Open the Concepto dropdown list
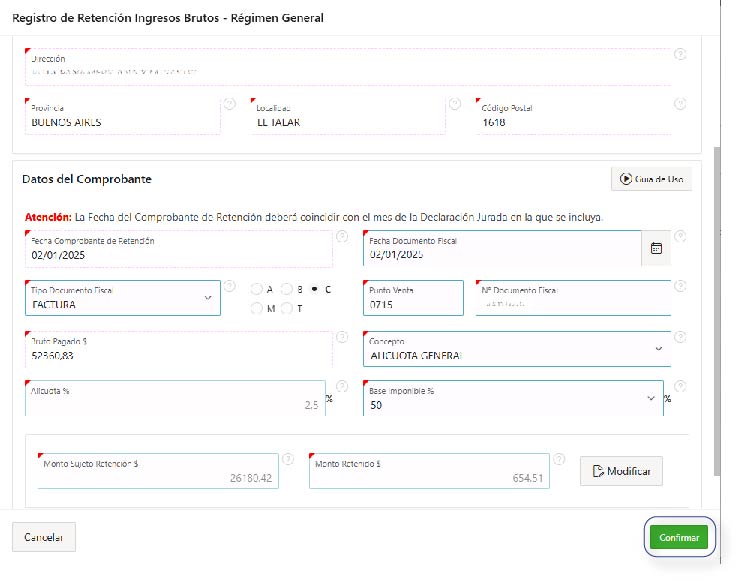739x580 pixels. (657, 348)
